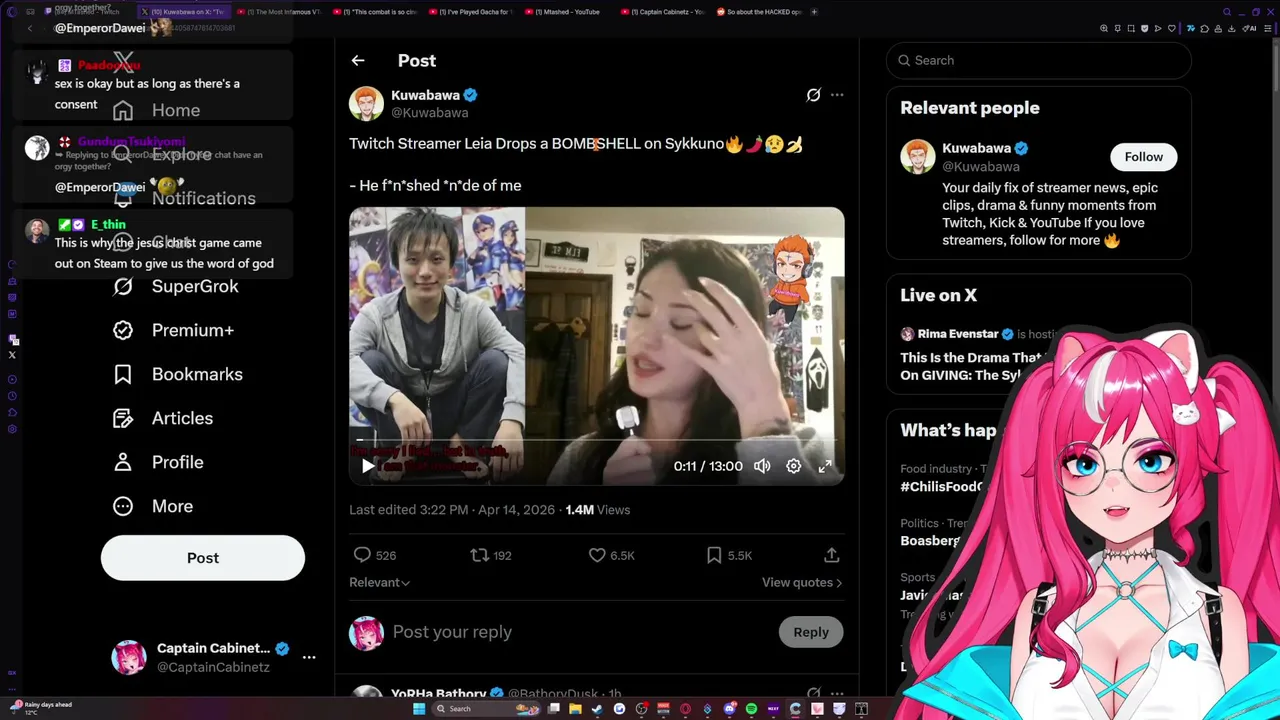Toggle video fullscreen
The height and width of the screenshot is (720, 1280).
click(825, 466)
